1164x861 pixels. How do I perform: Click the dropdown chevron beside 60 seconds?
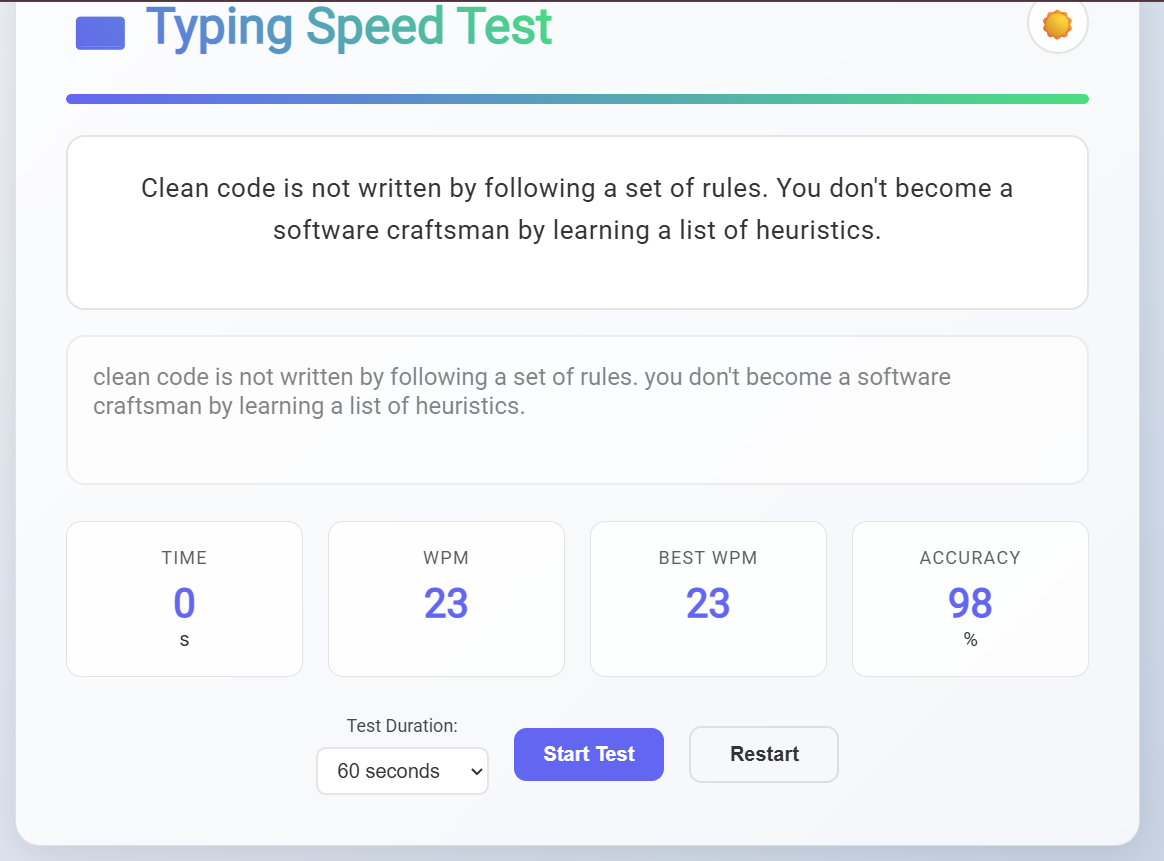pos(477,771)
